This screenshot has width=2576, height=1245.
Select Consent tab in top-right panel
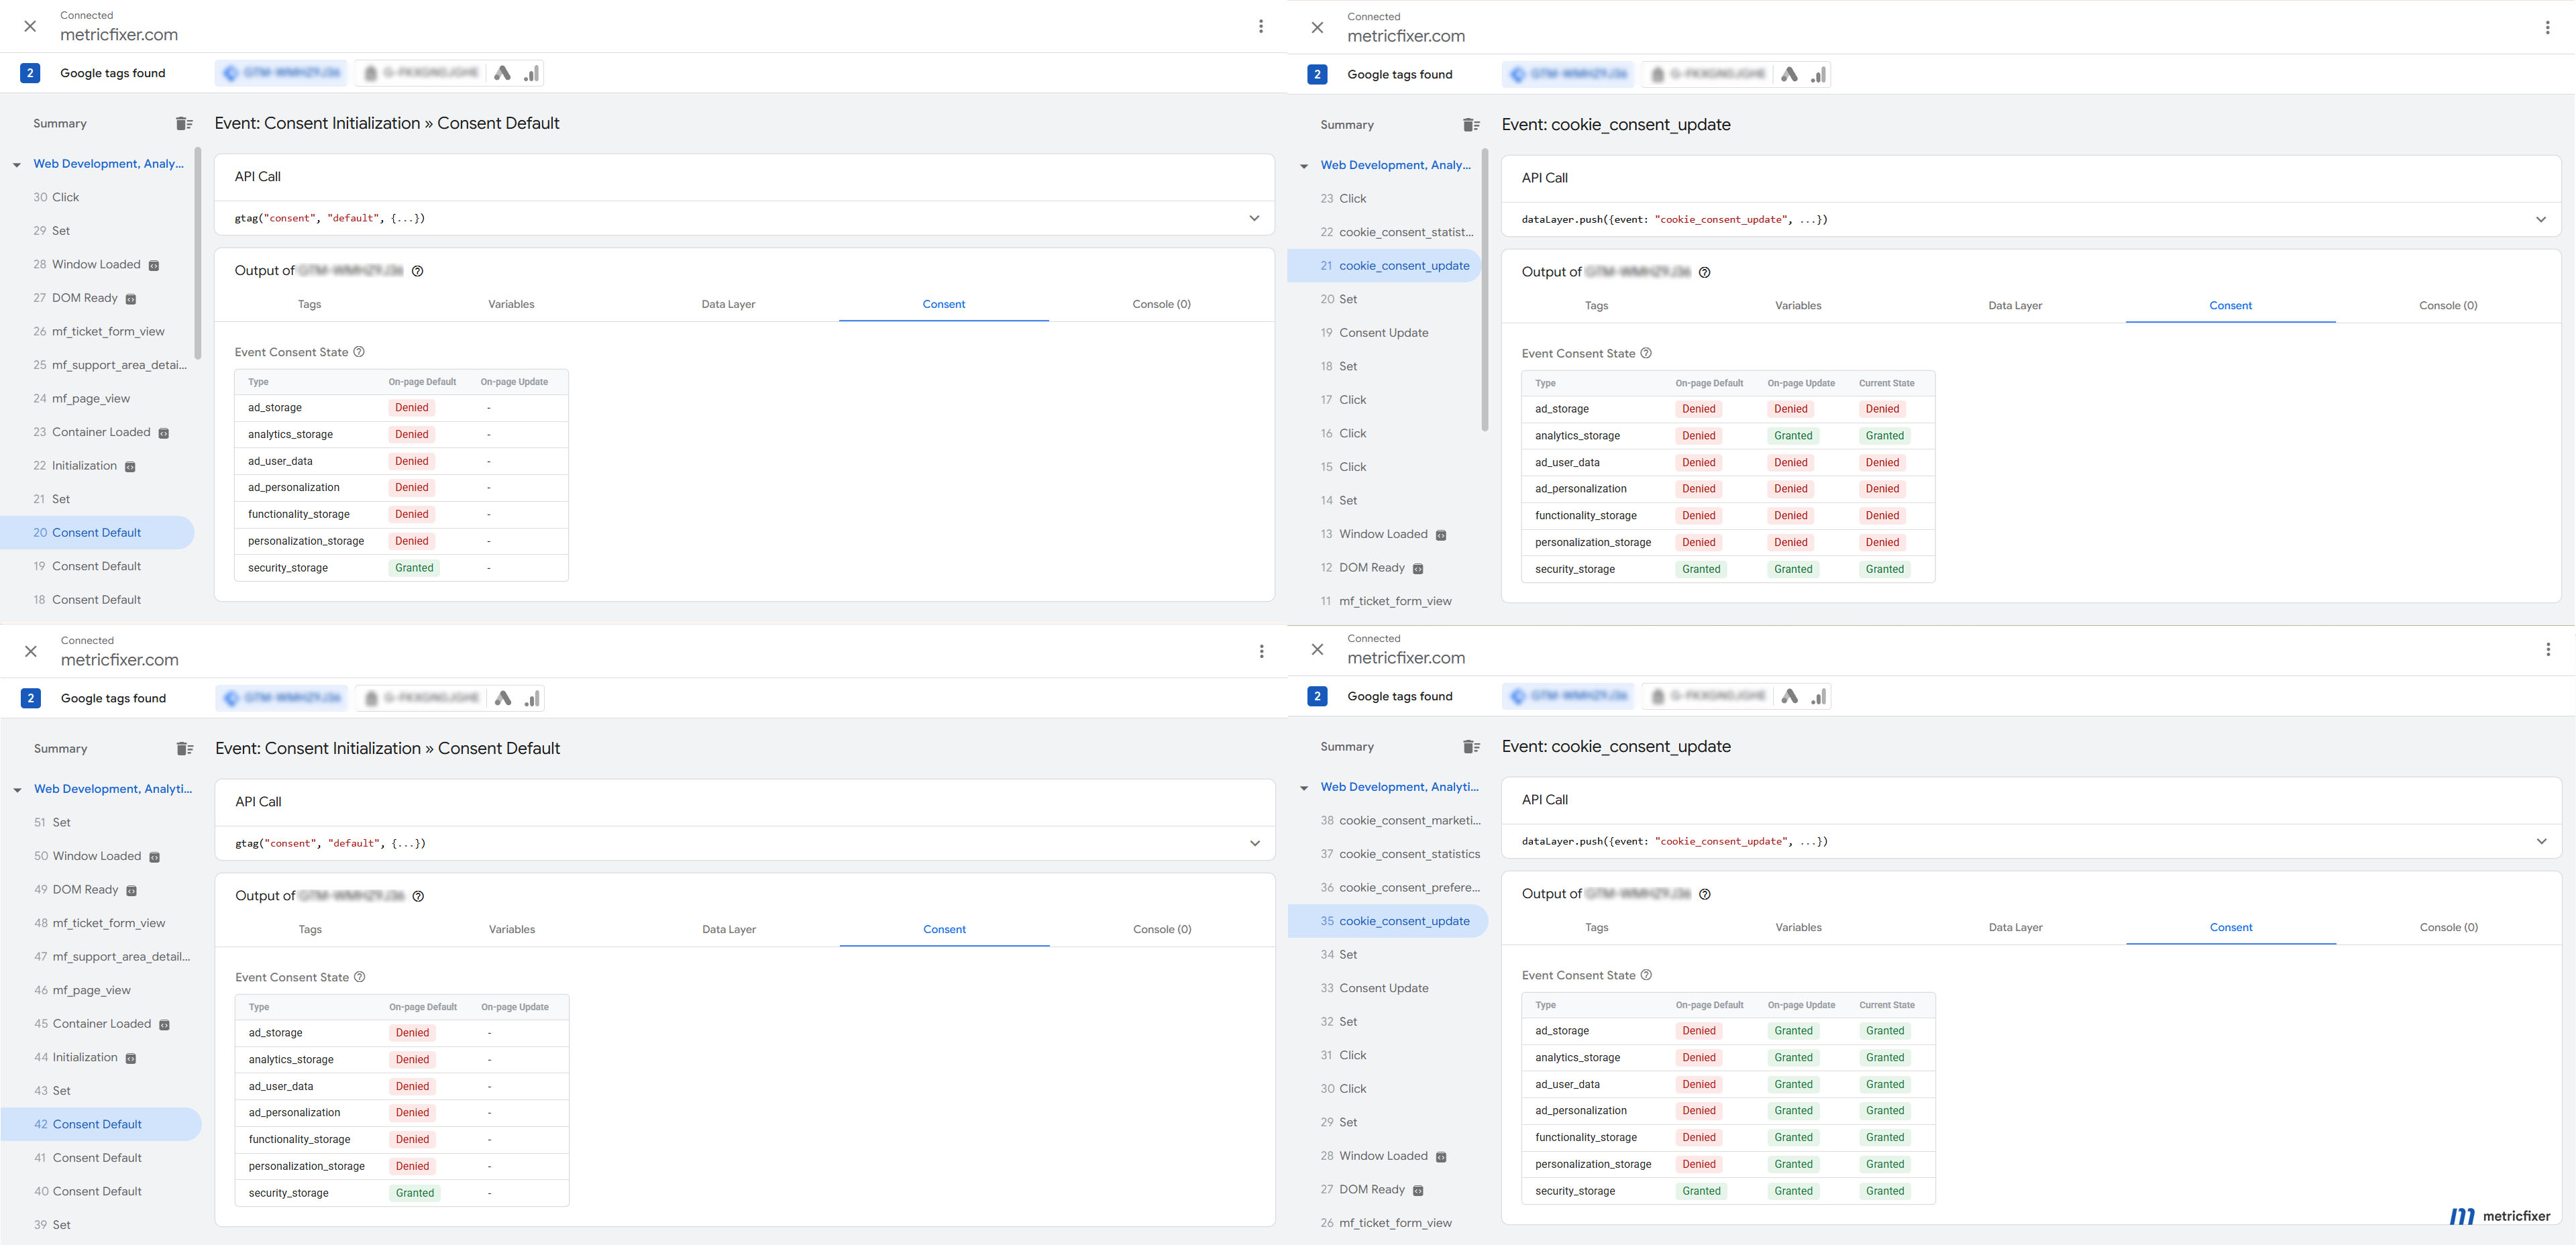(2231, 305)
